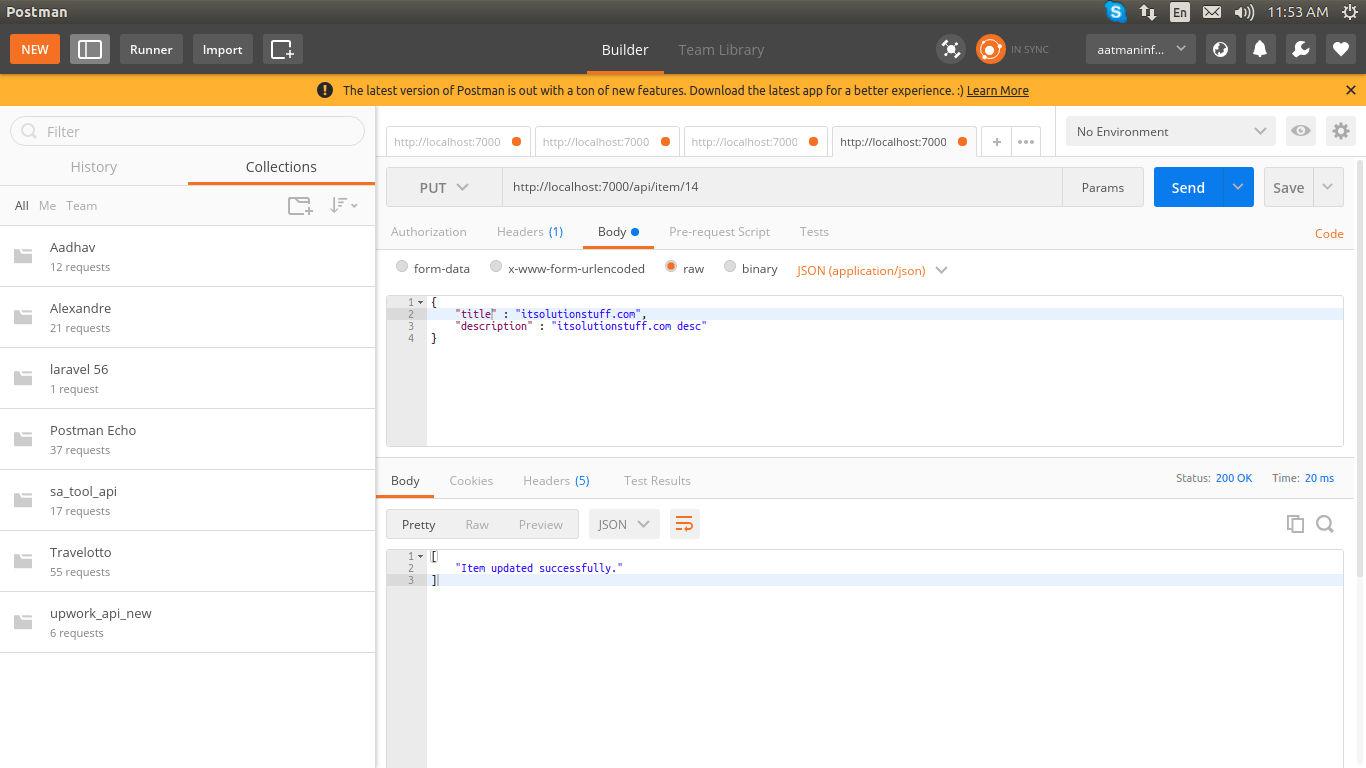Open the notifications bell icon

[x=1261, y=49]
